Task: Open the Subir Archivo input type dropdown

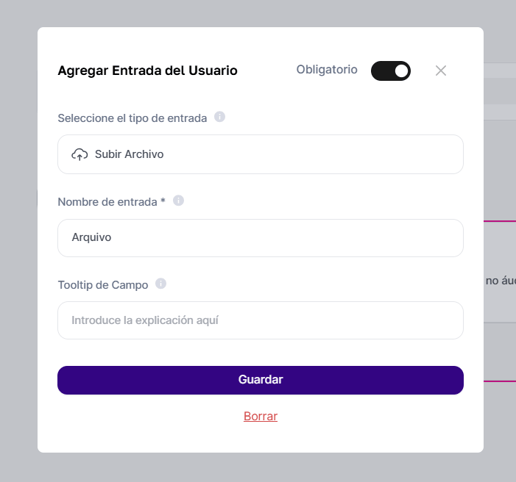Action: tap(260, 154)
